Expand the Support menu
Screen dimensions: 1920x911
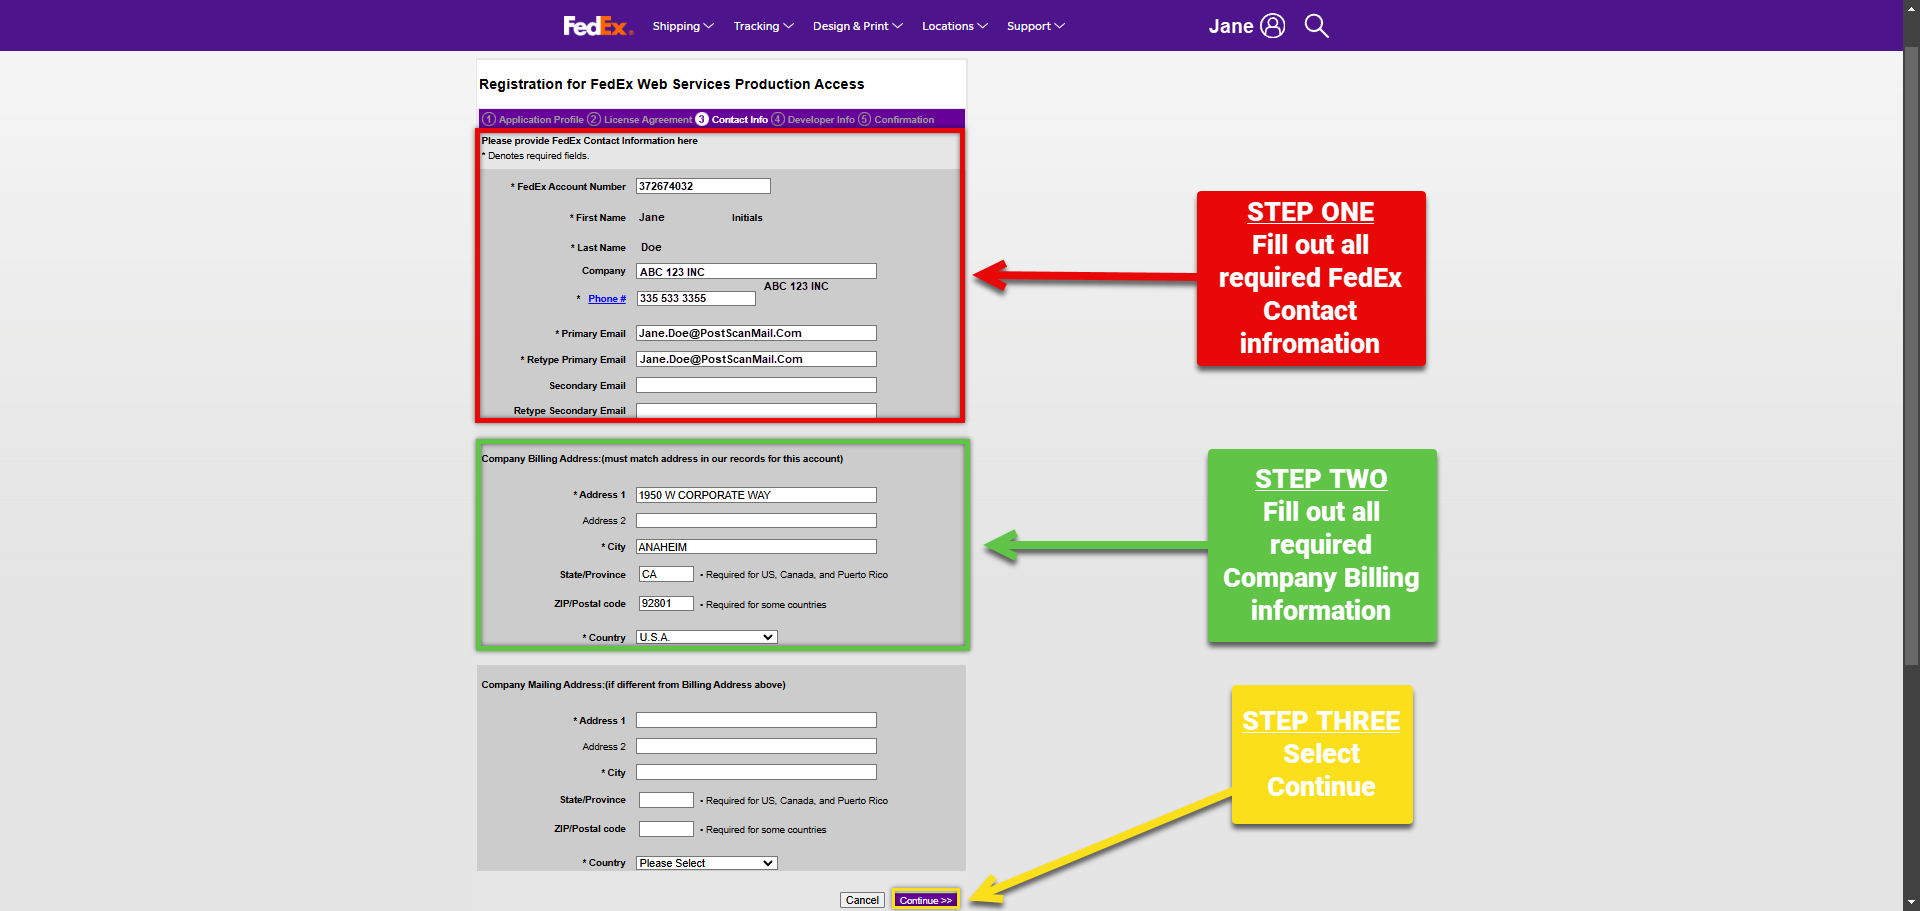click(x=1035, y=26)
